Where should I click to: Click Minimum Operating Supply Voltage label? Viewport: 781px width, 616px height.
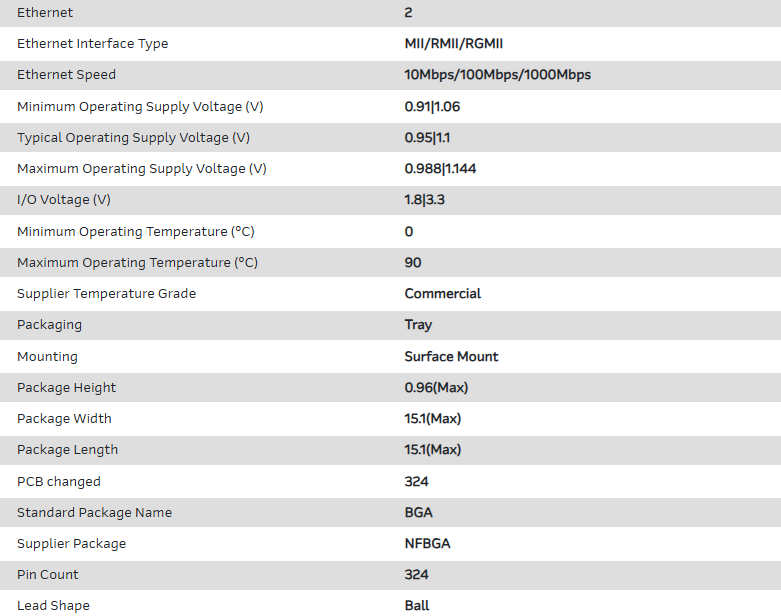tap(140, 107)
